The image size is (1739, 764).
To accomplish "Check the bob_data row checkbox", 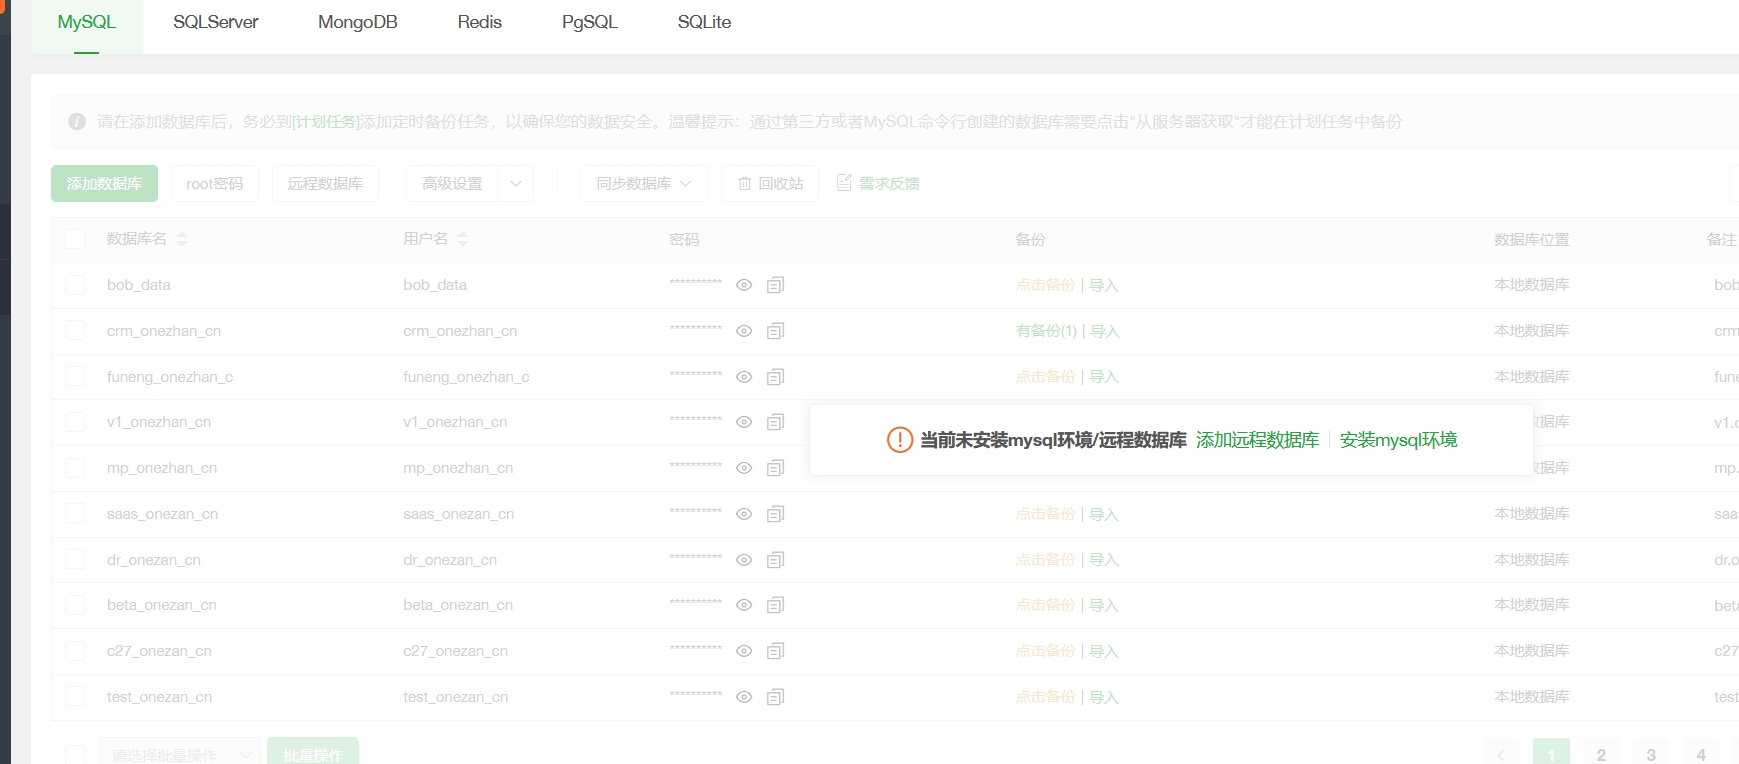I will tap(75, 285).
